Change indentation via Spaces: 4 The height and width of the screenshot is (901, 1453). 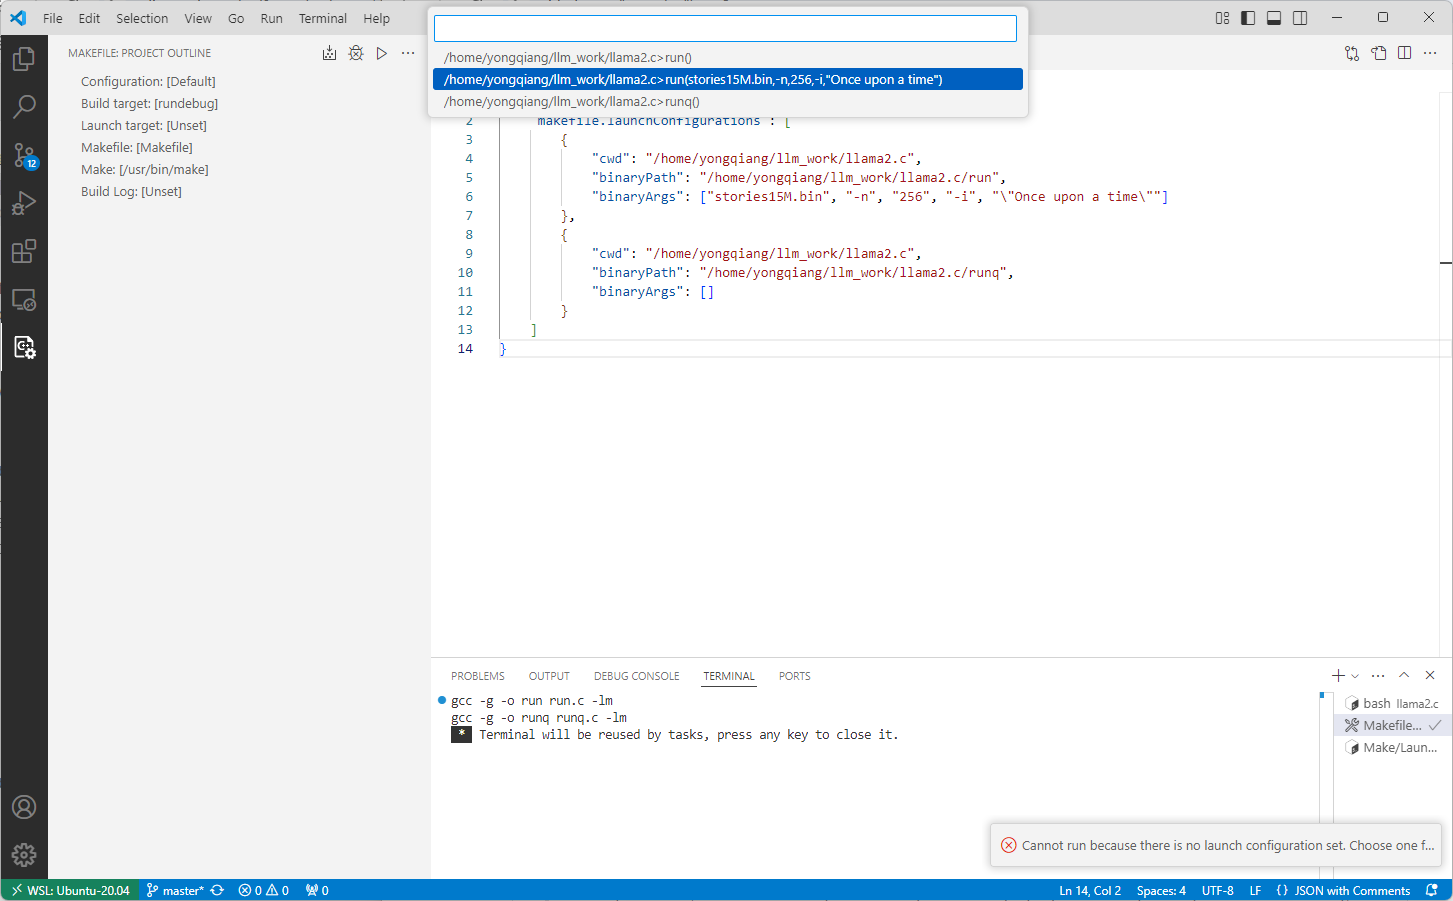(1161, 890)
